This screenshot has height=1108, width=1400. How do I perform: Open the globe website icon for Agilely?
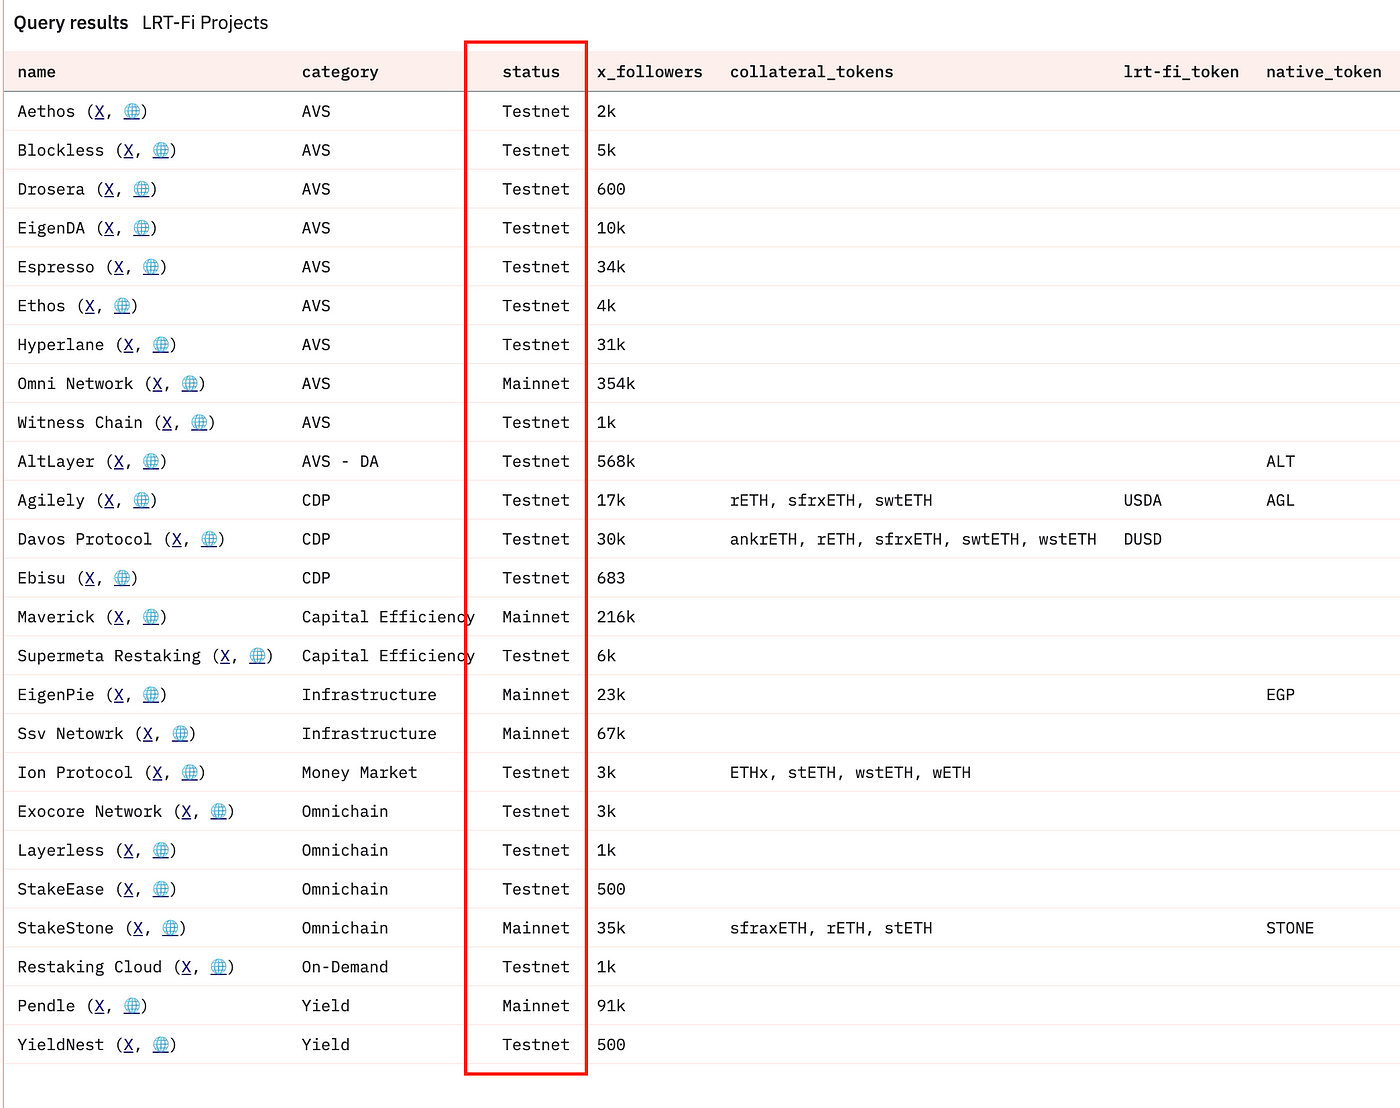tap(142, 500)
